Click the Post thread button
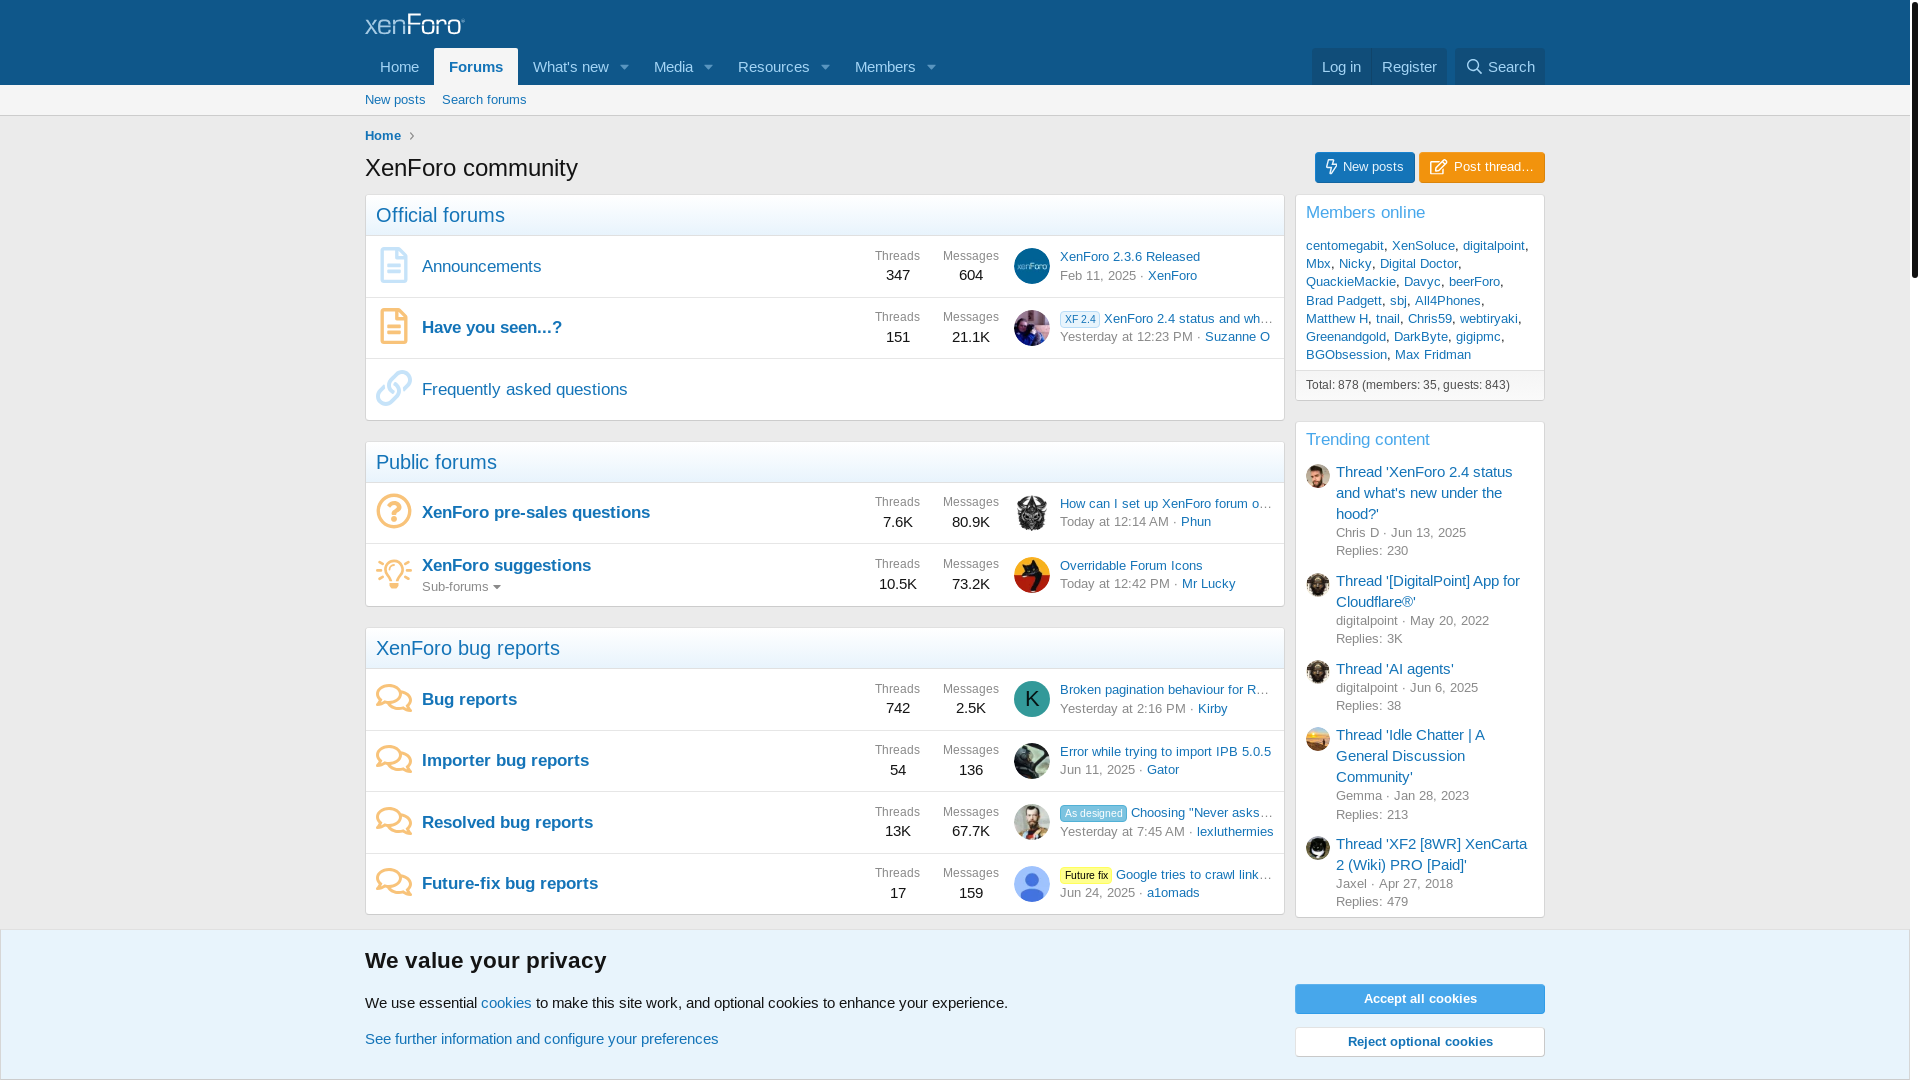 click(1482, 167)
